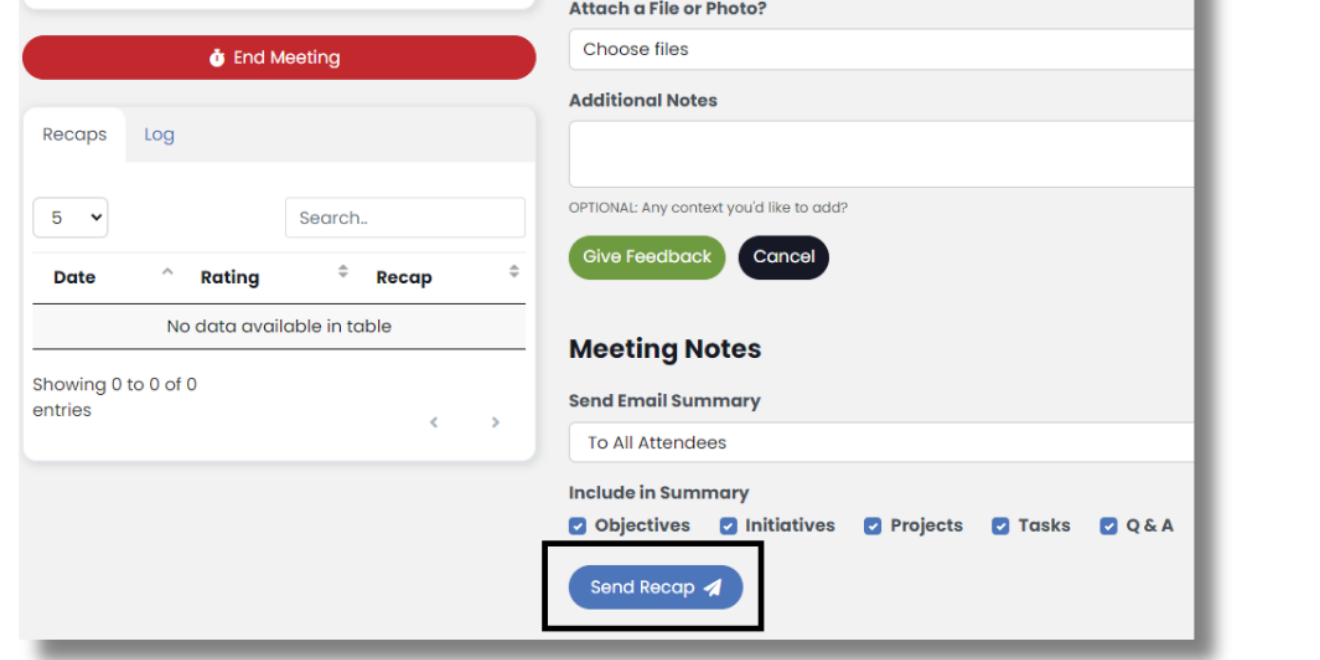This screenshot has height=660, width=1320.
Task: Click the recaps Search field
Action: pos(404,218)
